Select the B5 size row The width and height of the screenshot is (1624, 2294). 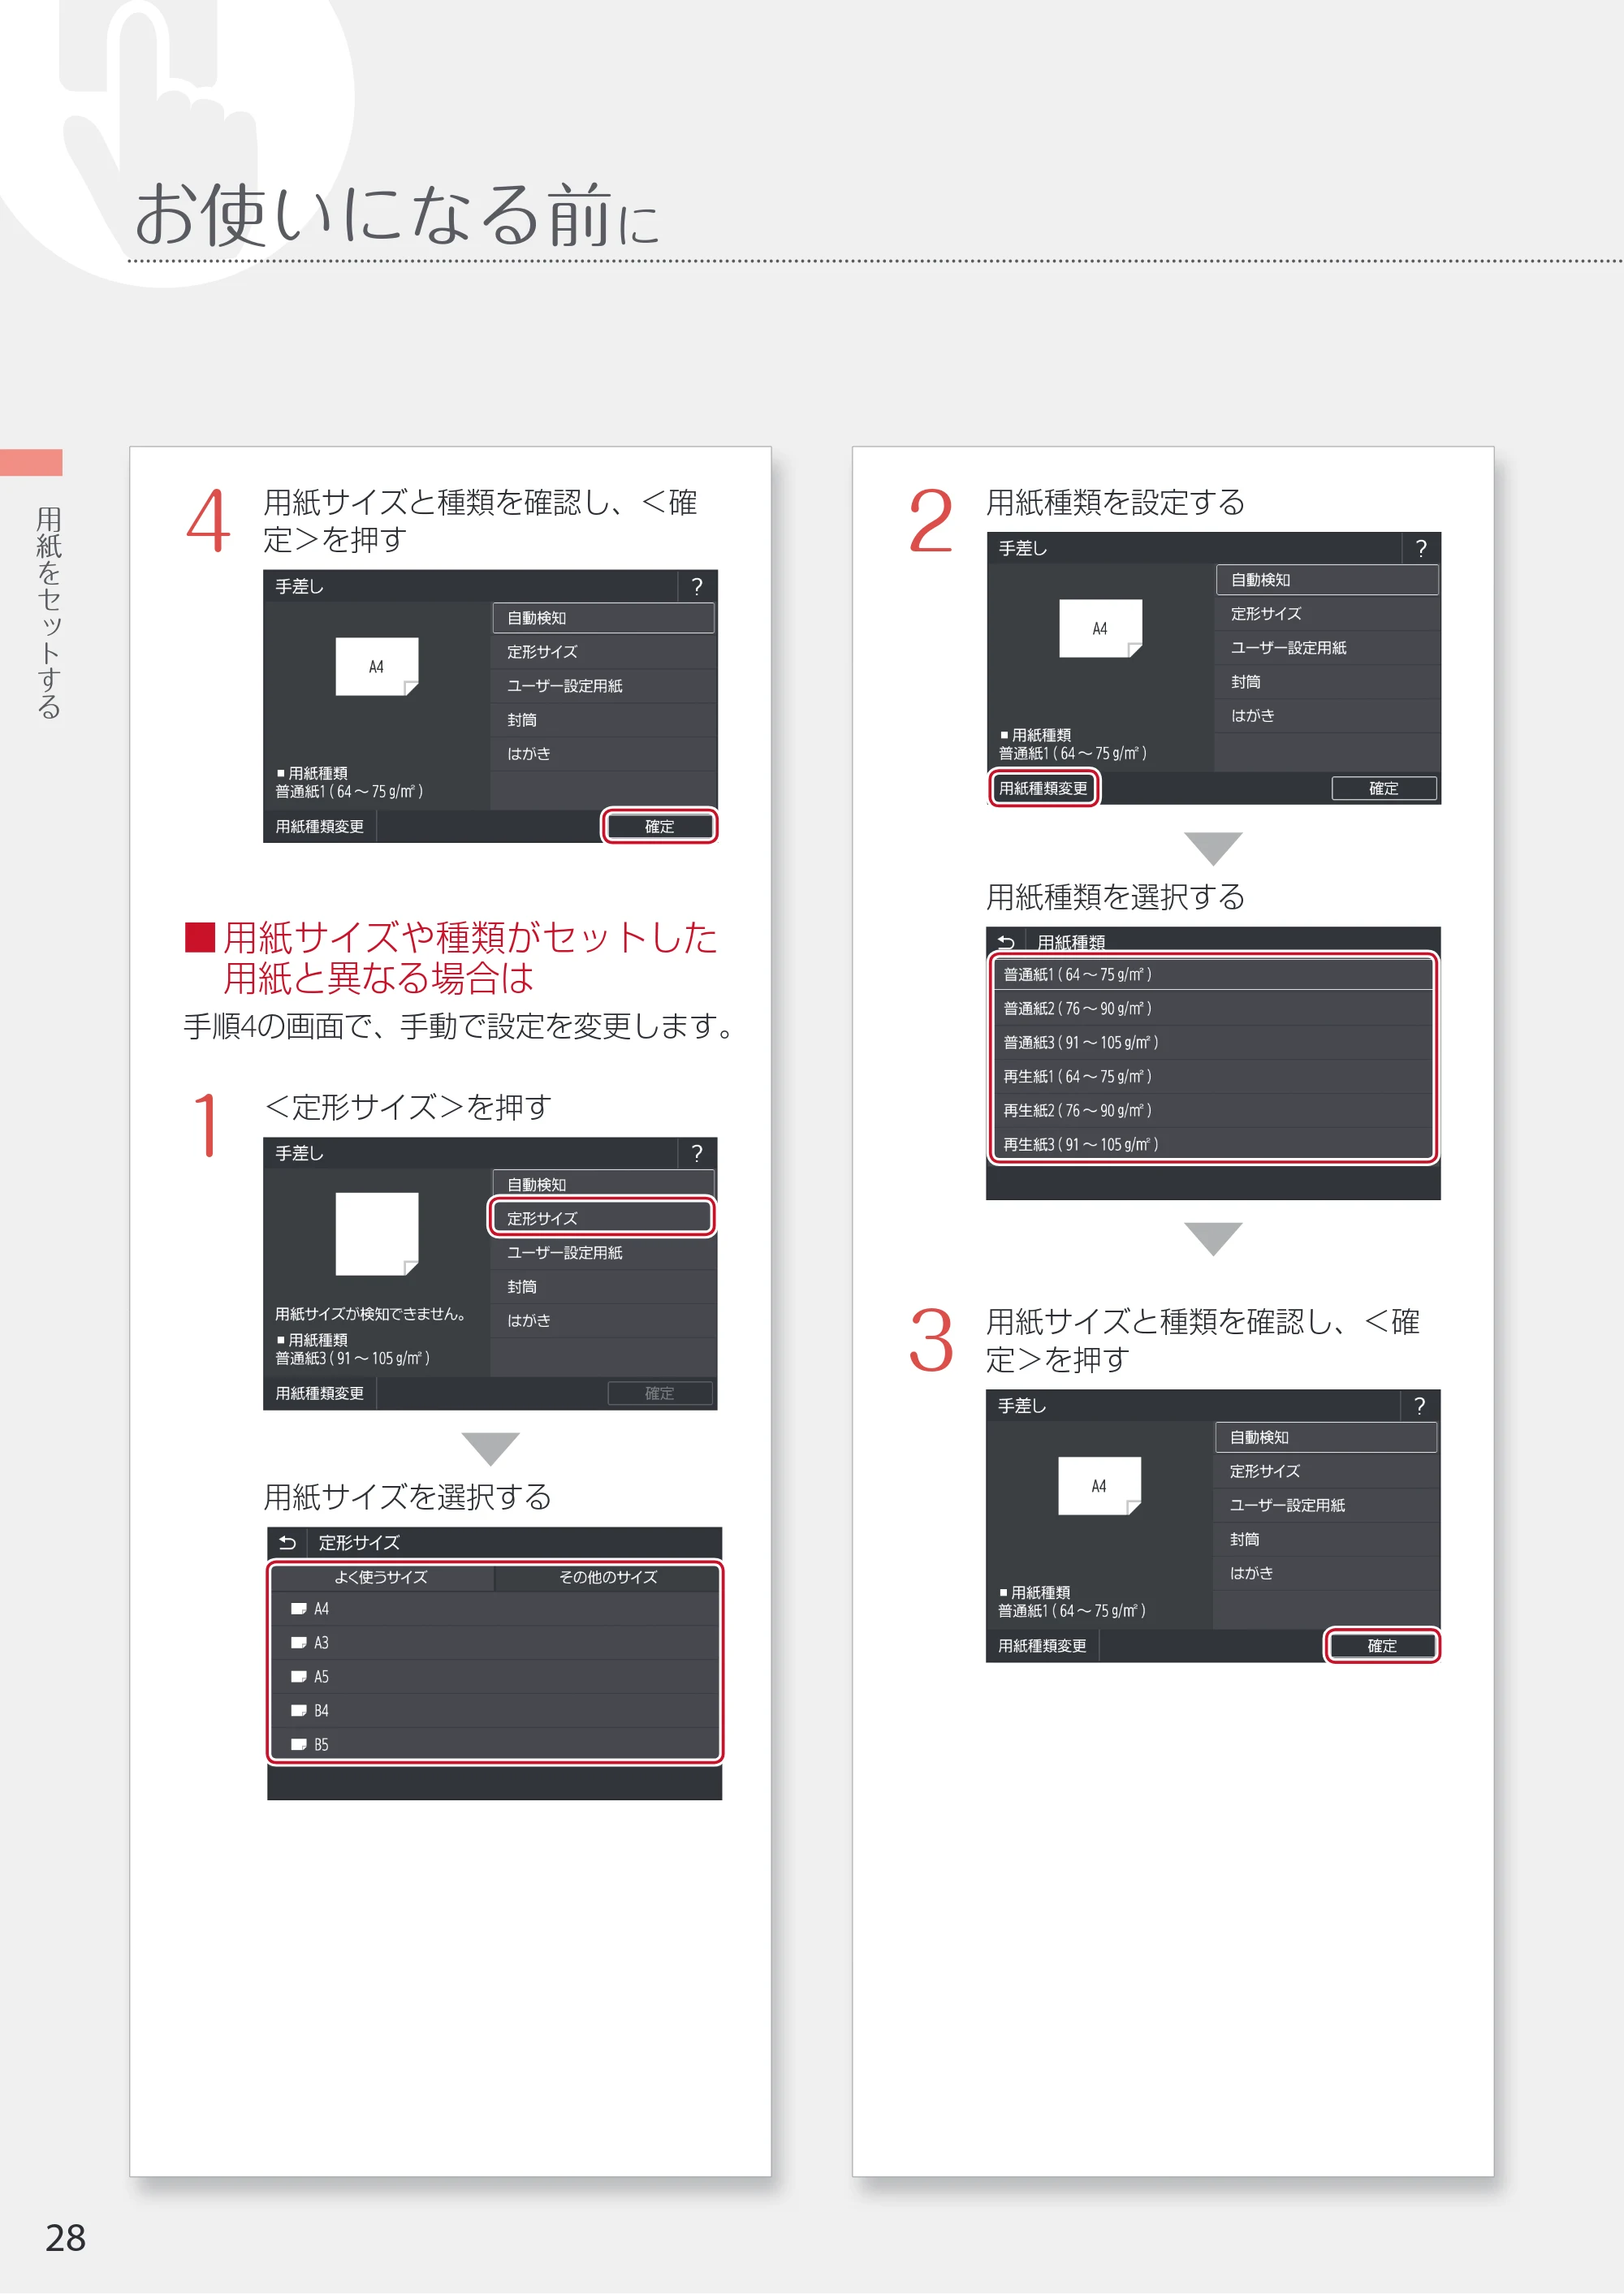[x=495, y=1744]
